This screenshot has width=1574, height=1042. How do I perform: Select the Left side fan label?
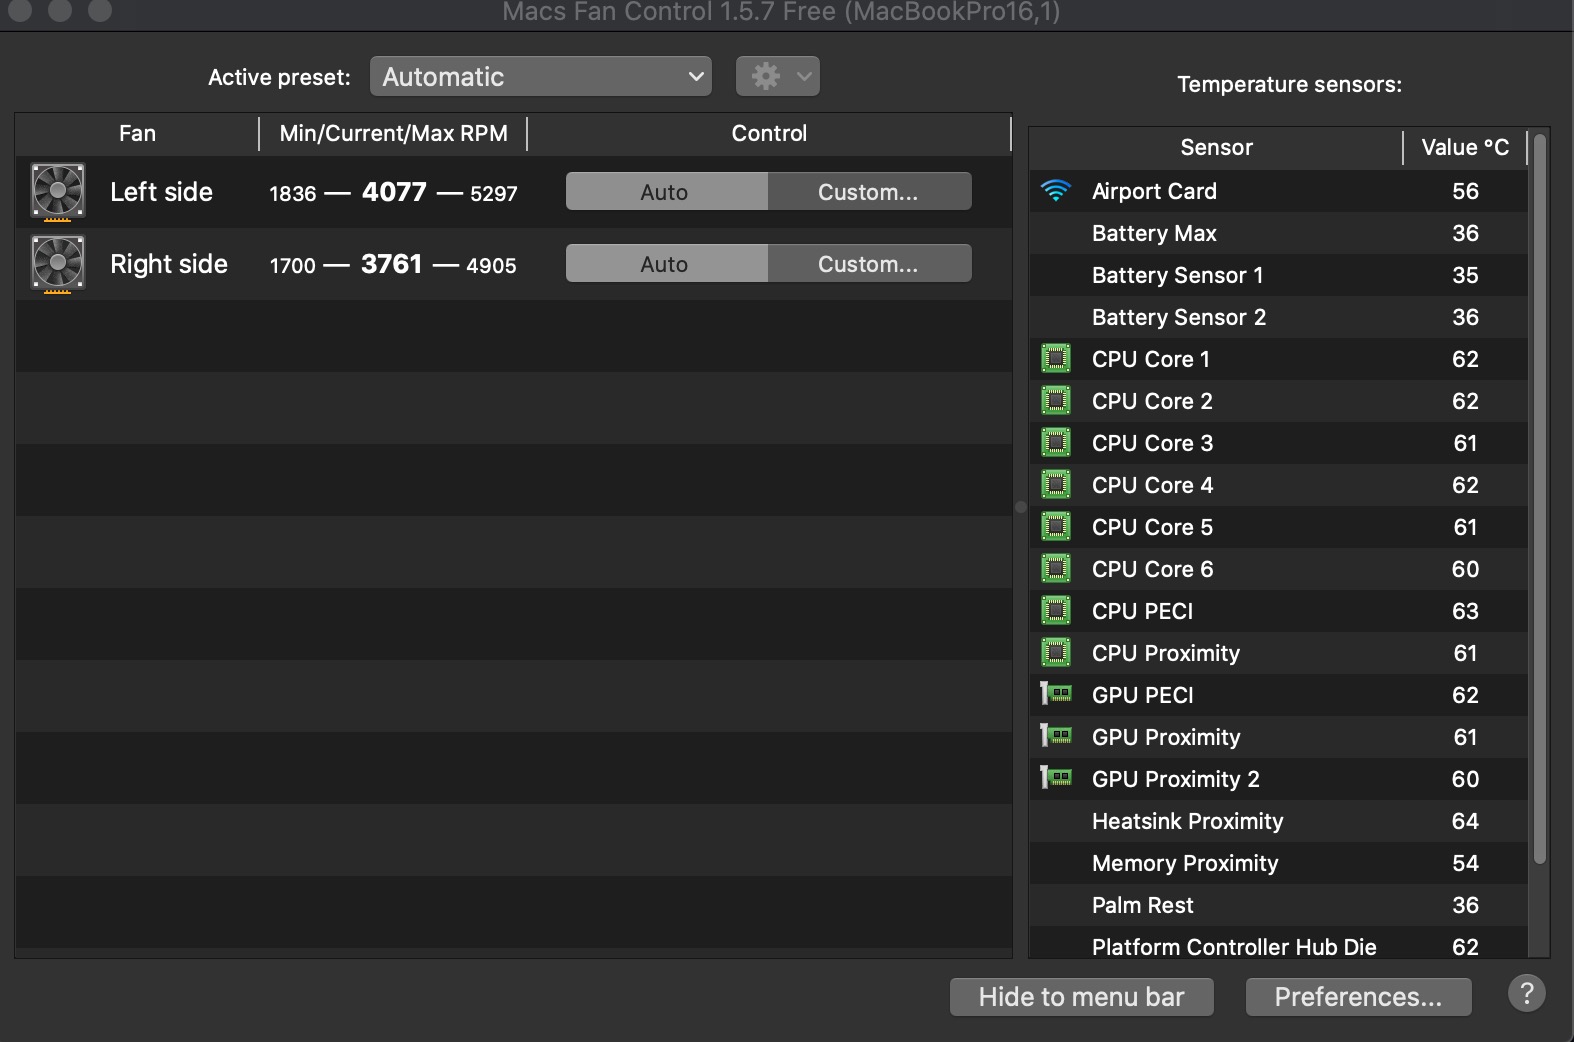point(161,191)
